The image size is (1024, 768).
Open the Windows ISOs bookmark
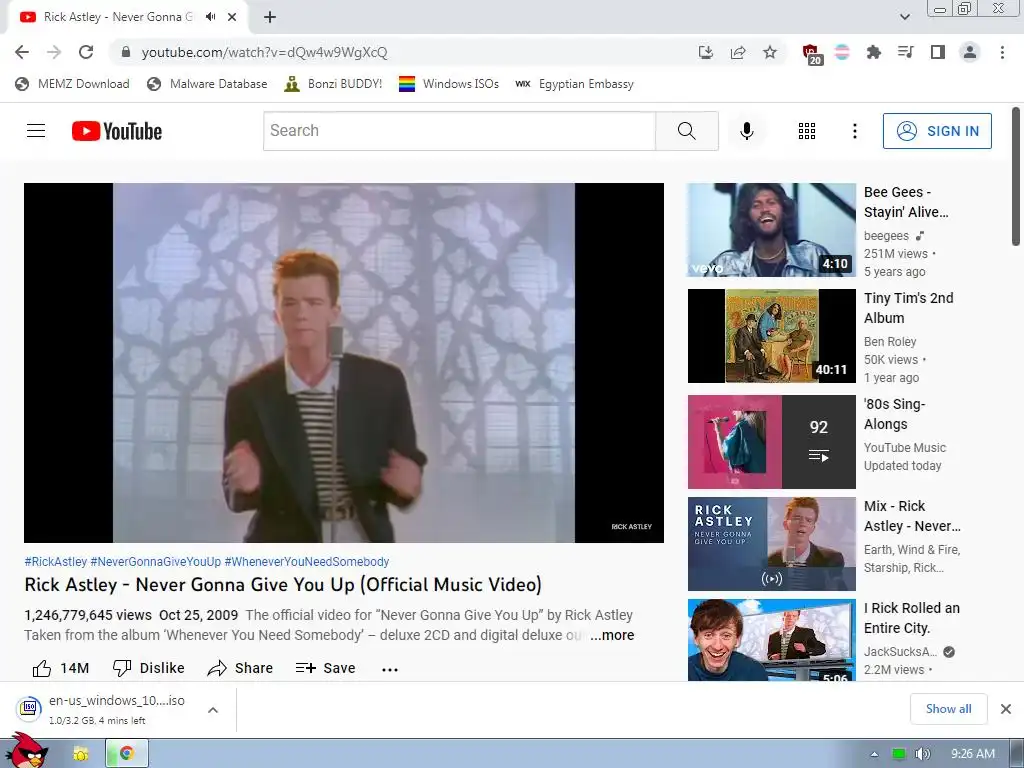coord(449,84)
